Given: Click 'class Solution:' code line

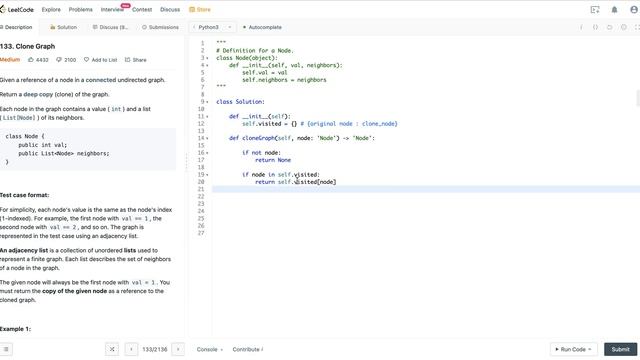Looking at the screenshot, I should tap(240, 102).
